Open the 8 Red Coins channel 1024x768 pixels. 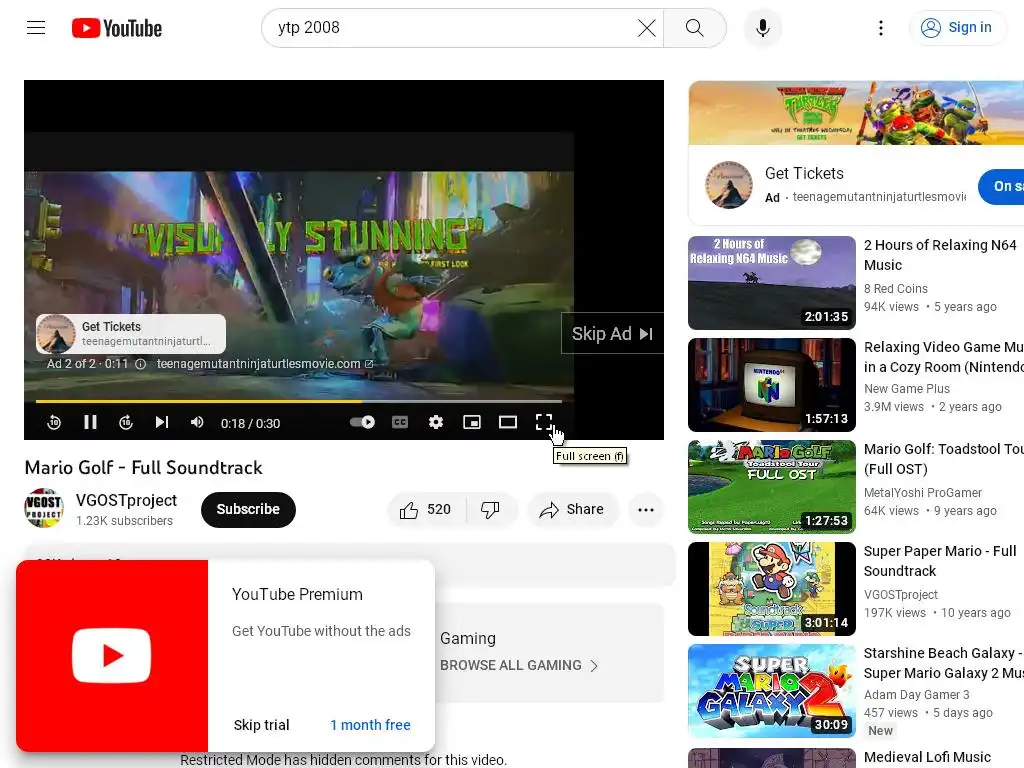coord(895,289)
